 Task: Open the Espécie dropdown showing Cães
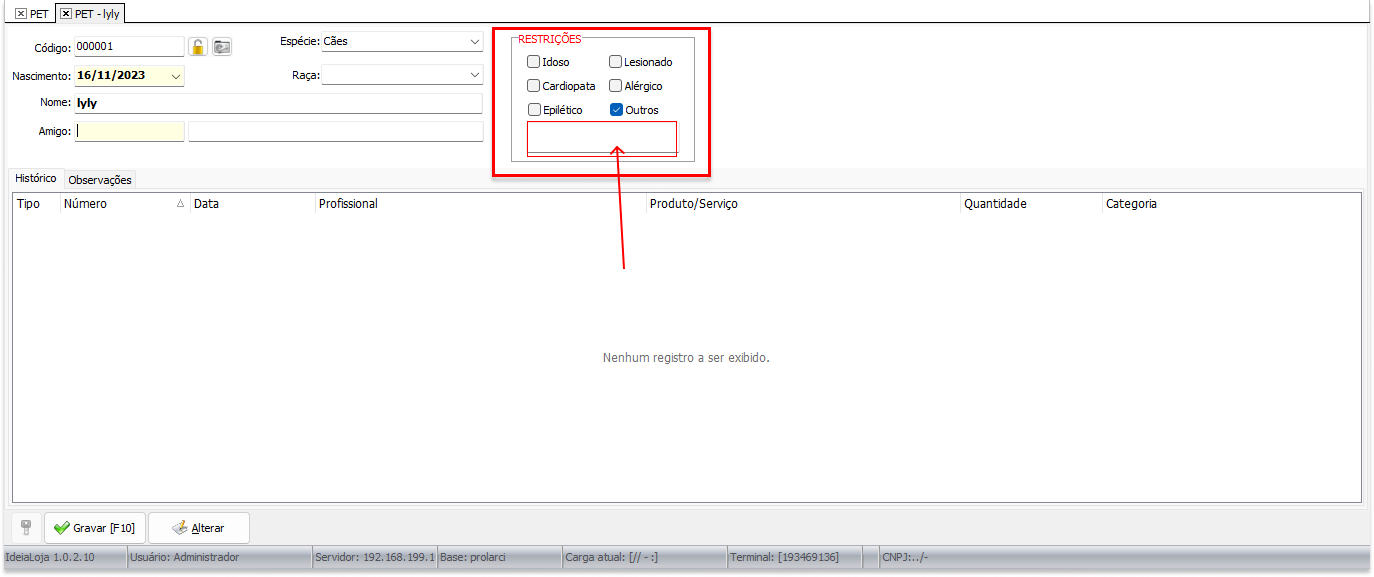pos(474,42)
